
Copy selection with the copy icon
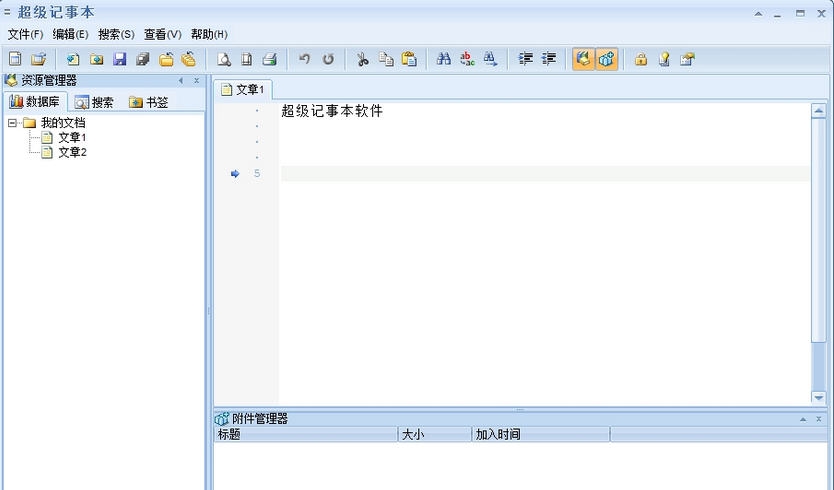pos(386,59)
